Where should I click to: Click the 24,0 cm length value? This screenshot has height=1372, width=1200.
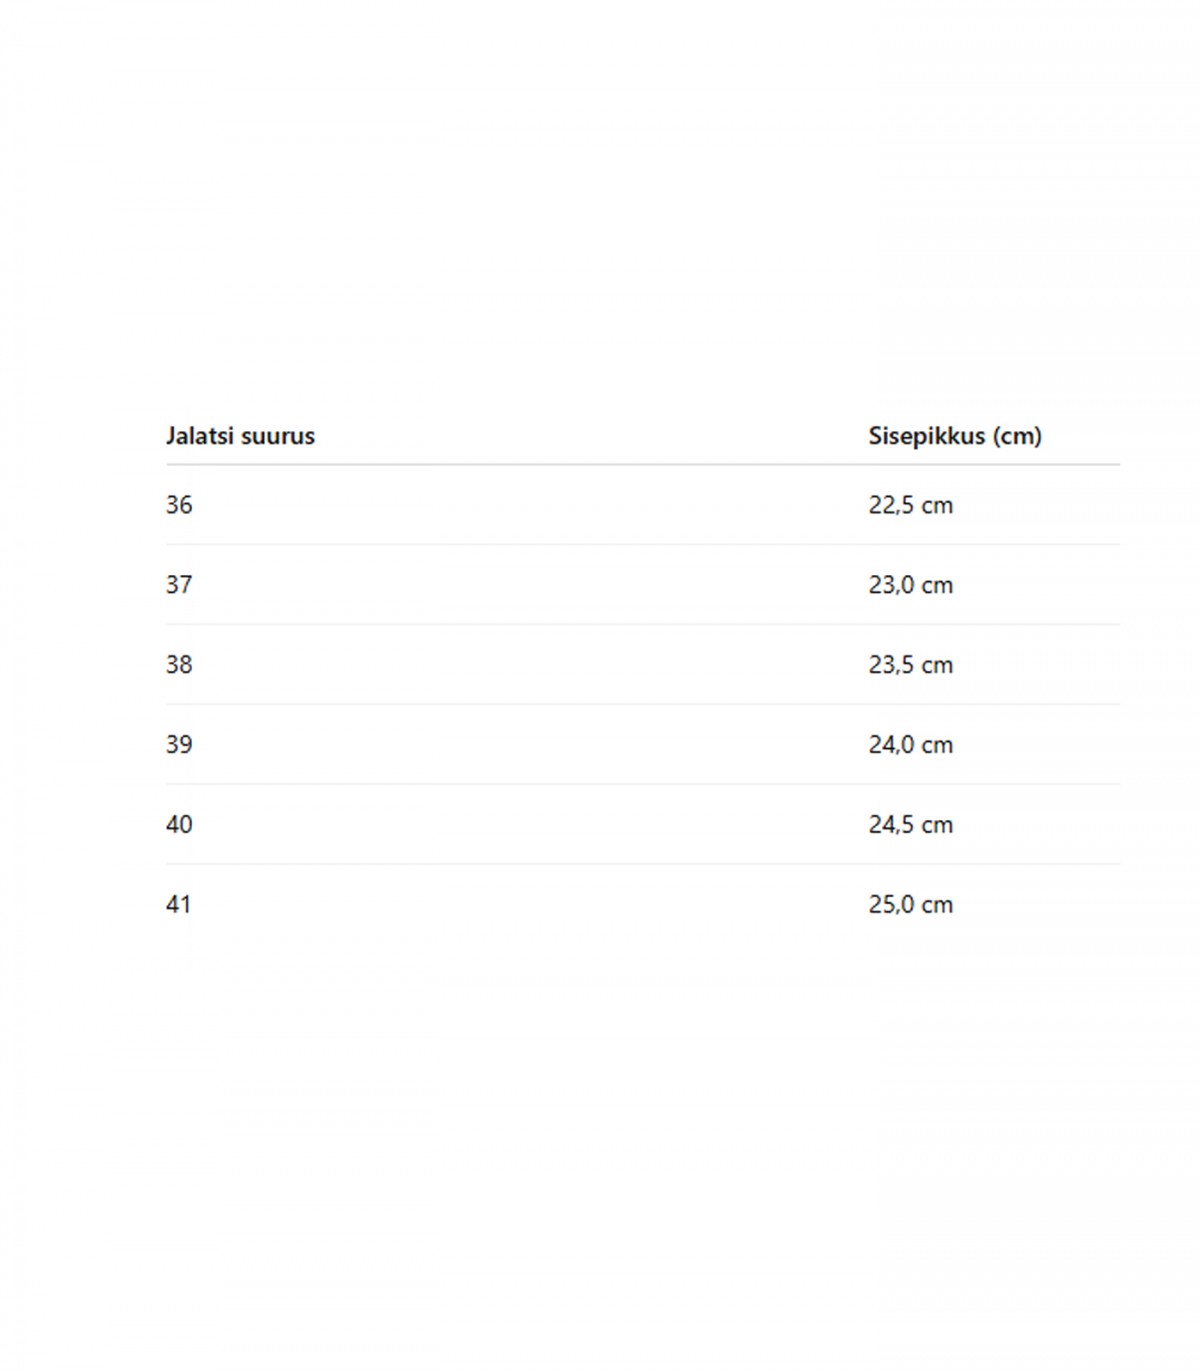pos(910,745)
